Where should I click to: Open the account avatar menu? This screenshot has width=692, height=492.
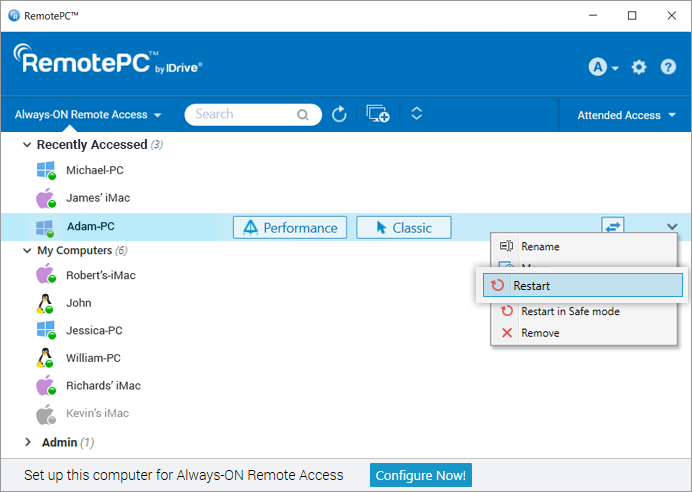click(x=603, y=67)
